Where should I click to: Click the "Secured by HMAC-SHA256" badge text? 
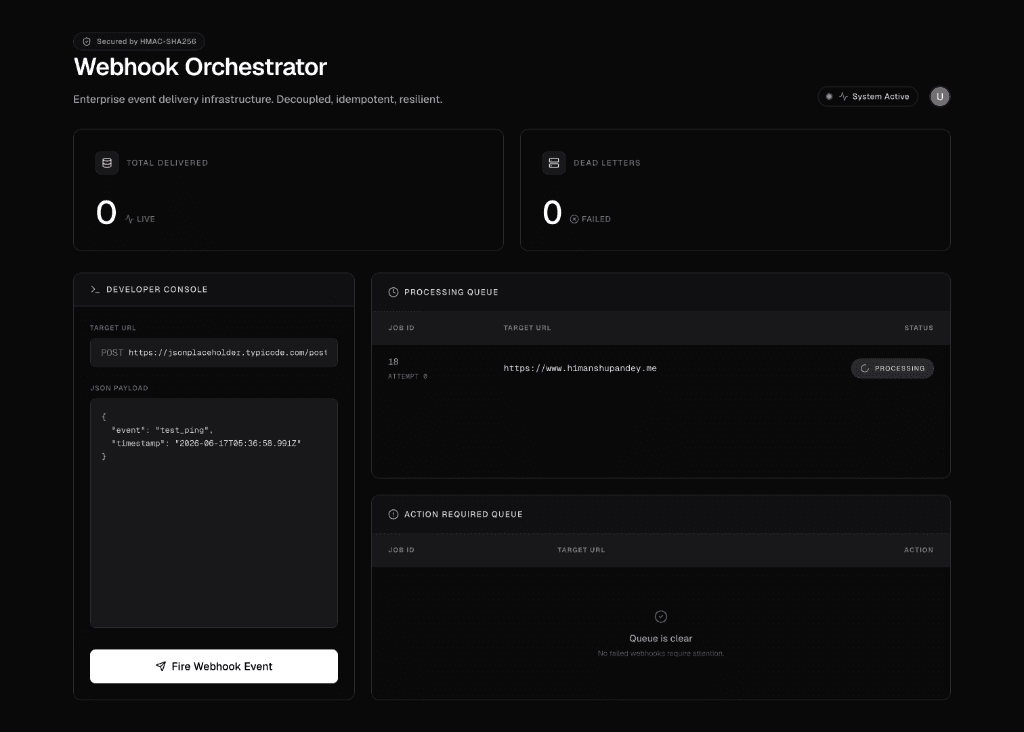click(x=146, y=41)
